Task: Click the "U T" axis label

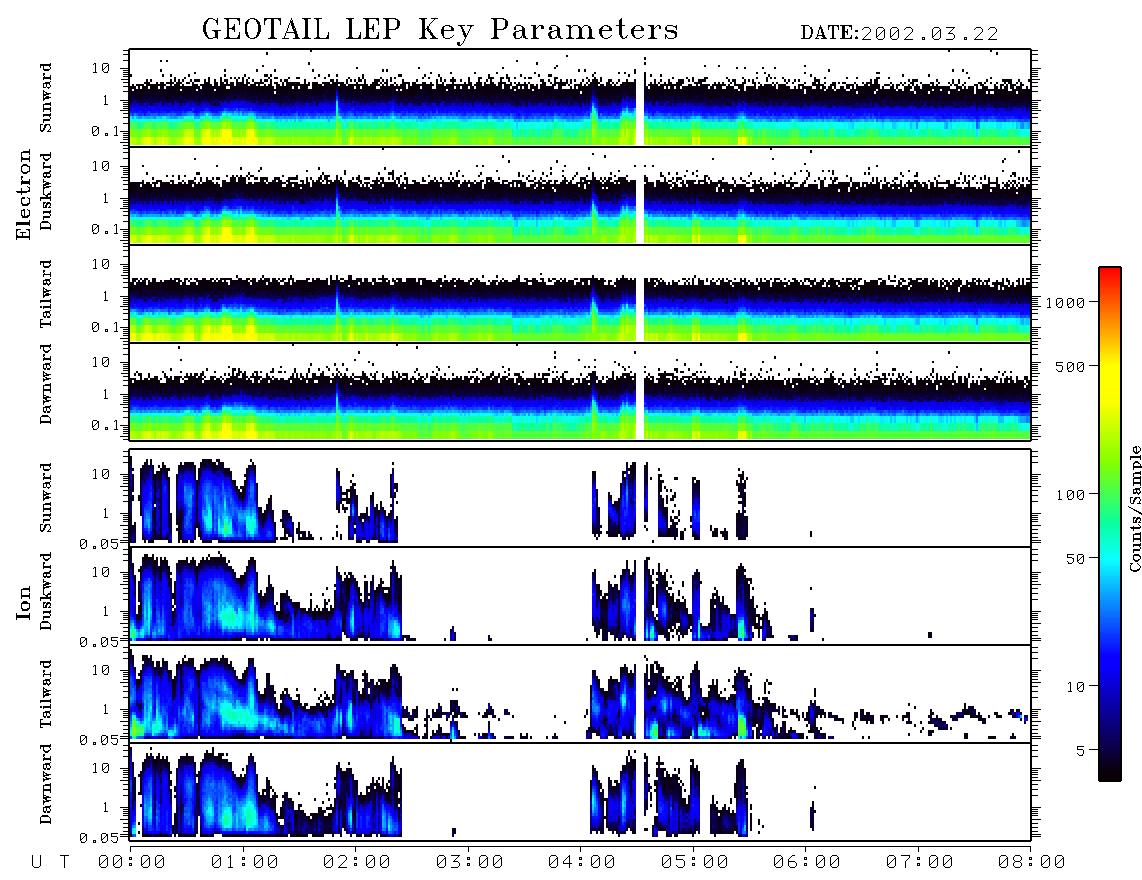Action: [x=51, y=863]
